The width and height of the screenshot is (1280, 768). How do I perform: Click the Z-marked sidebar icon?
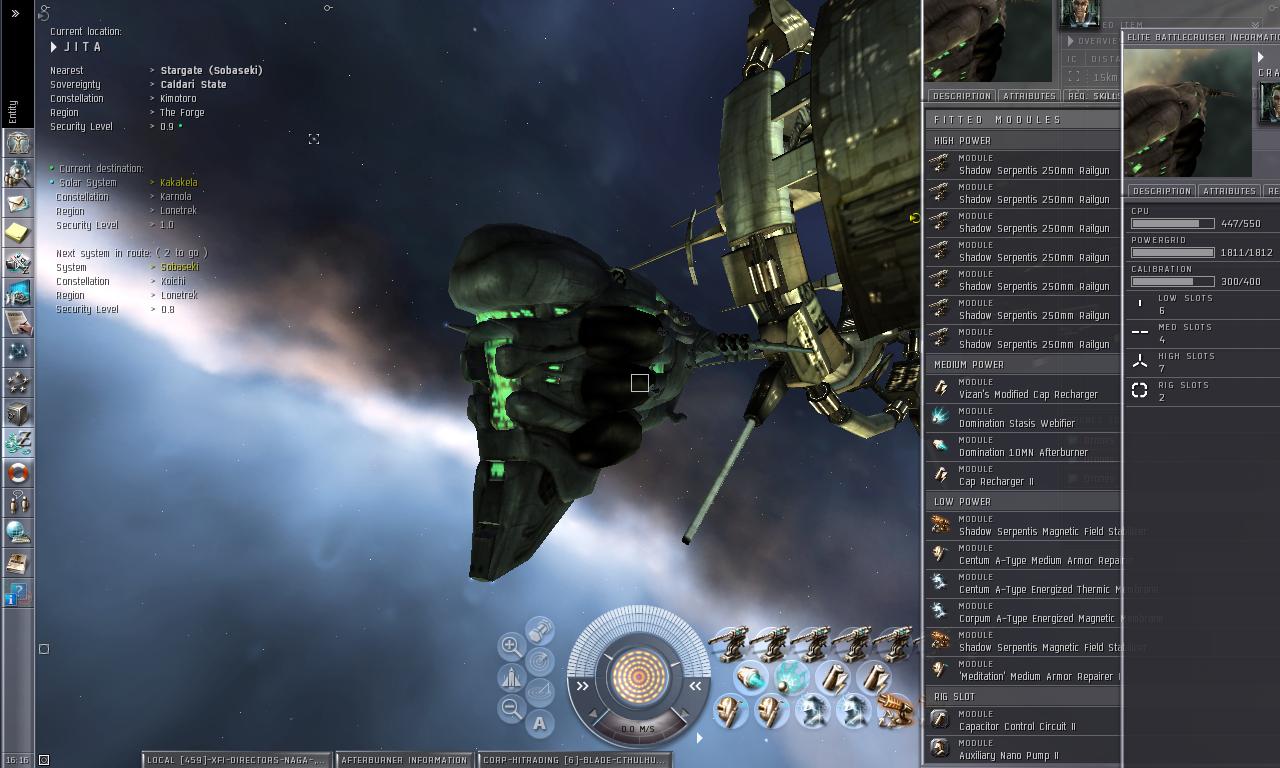(18, 443)
